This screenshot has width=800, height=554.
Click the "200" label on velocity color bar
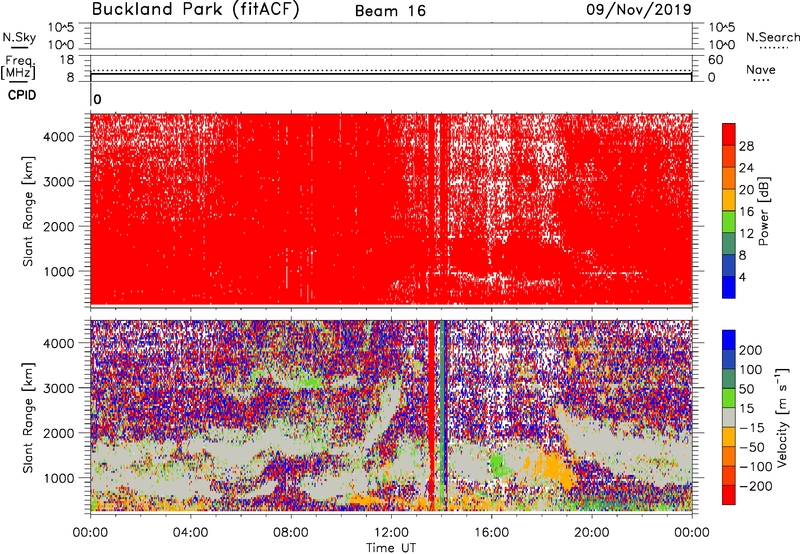tap(751, 350)
